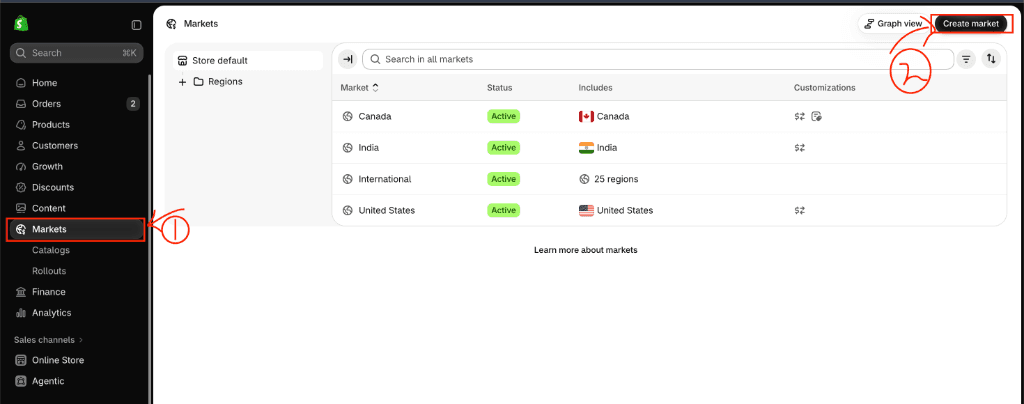Focus the Search in all markets field

(x=658, y=59)
